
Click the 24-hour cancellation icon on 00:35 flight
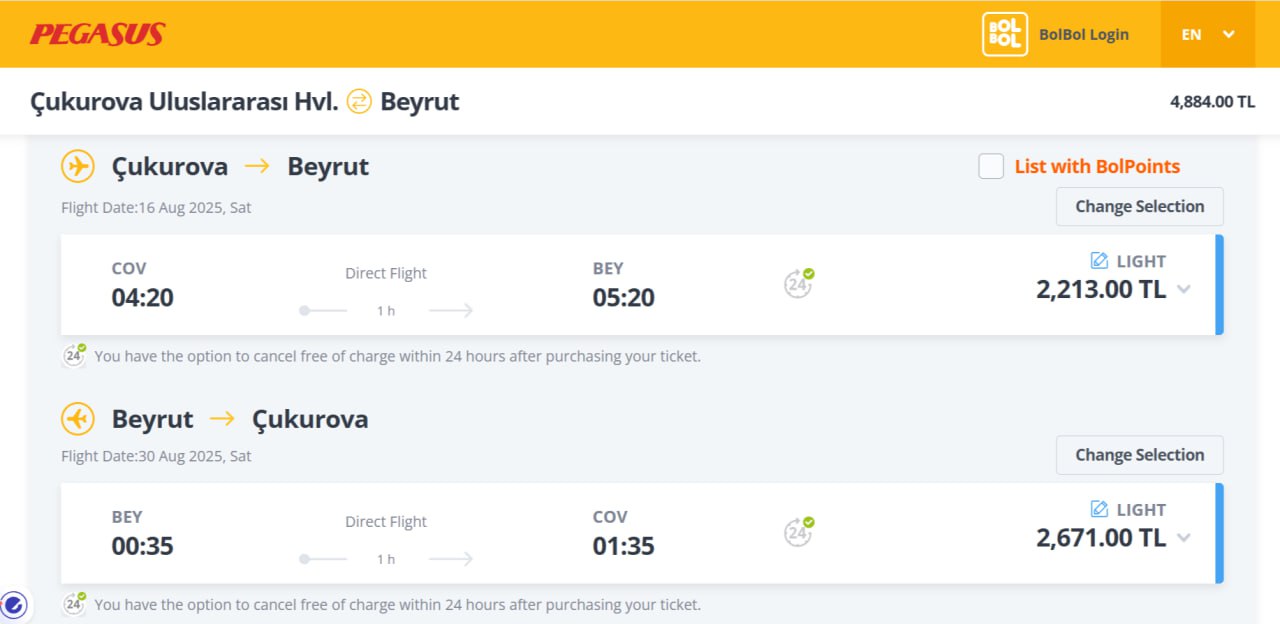pyautogui.click(x=798, y=533)
